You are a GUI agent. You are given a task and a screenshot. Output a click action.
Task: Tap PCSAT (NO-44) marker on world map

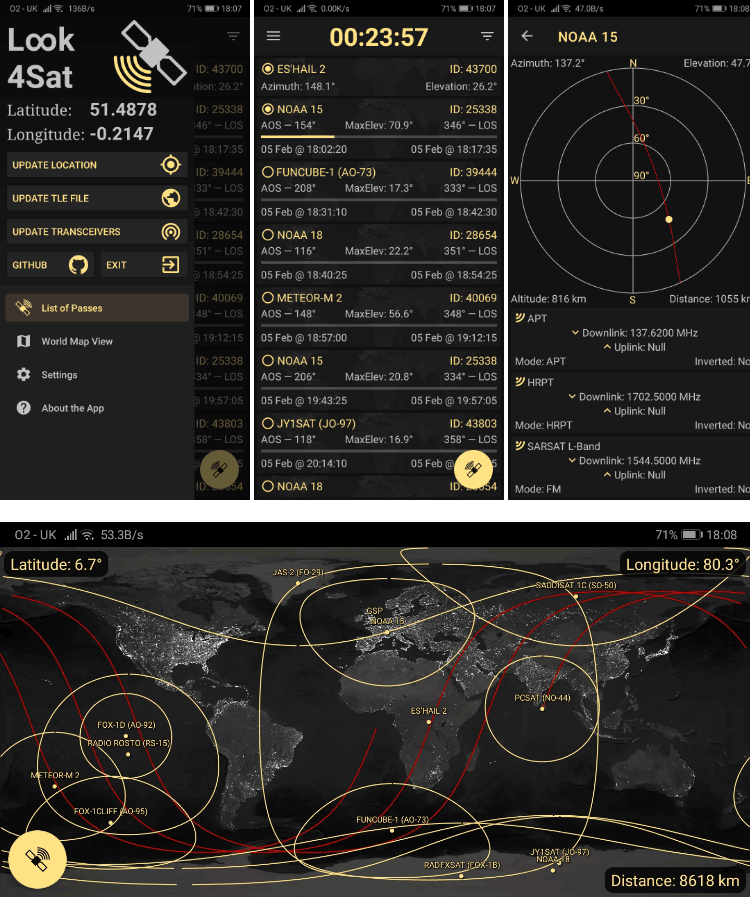[542, 708]
